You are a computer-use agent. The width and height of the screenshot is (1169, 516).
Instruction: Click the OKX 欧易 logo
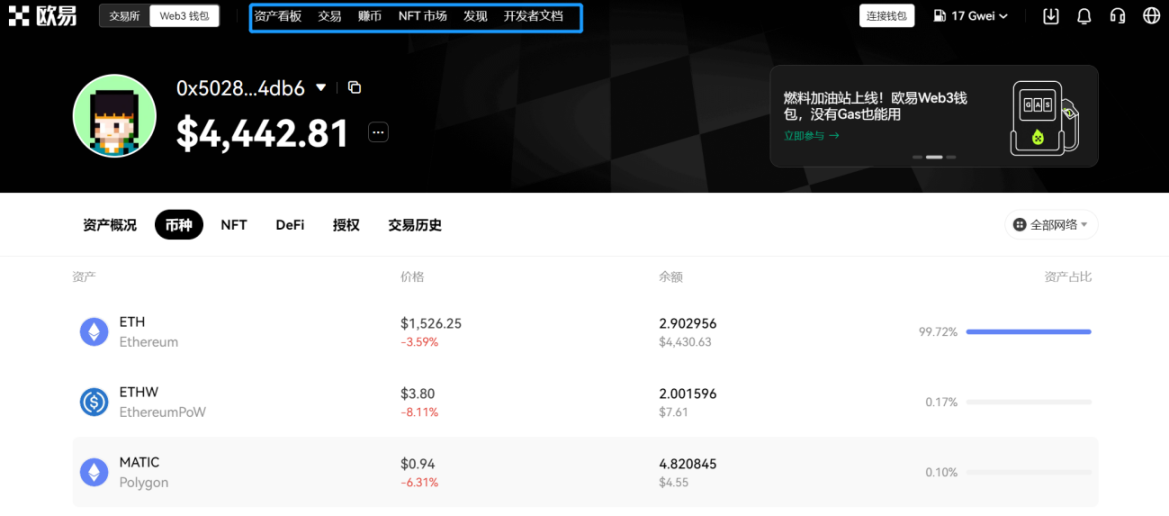click(42, 16)
